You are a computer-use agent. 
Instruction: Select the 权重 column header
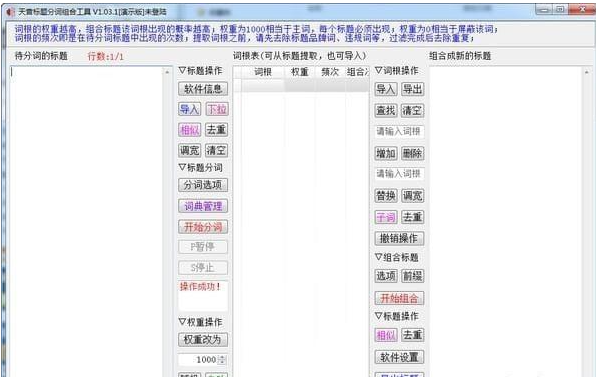[x=300, y=72]
